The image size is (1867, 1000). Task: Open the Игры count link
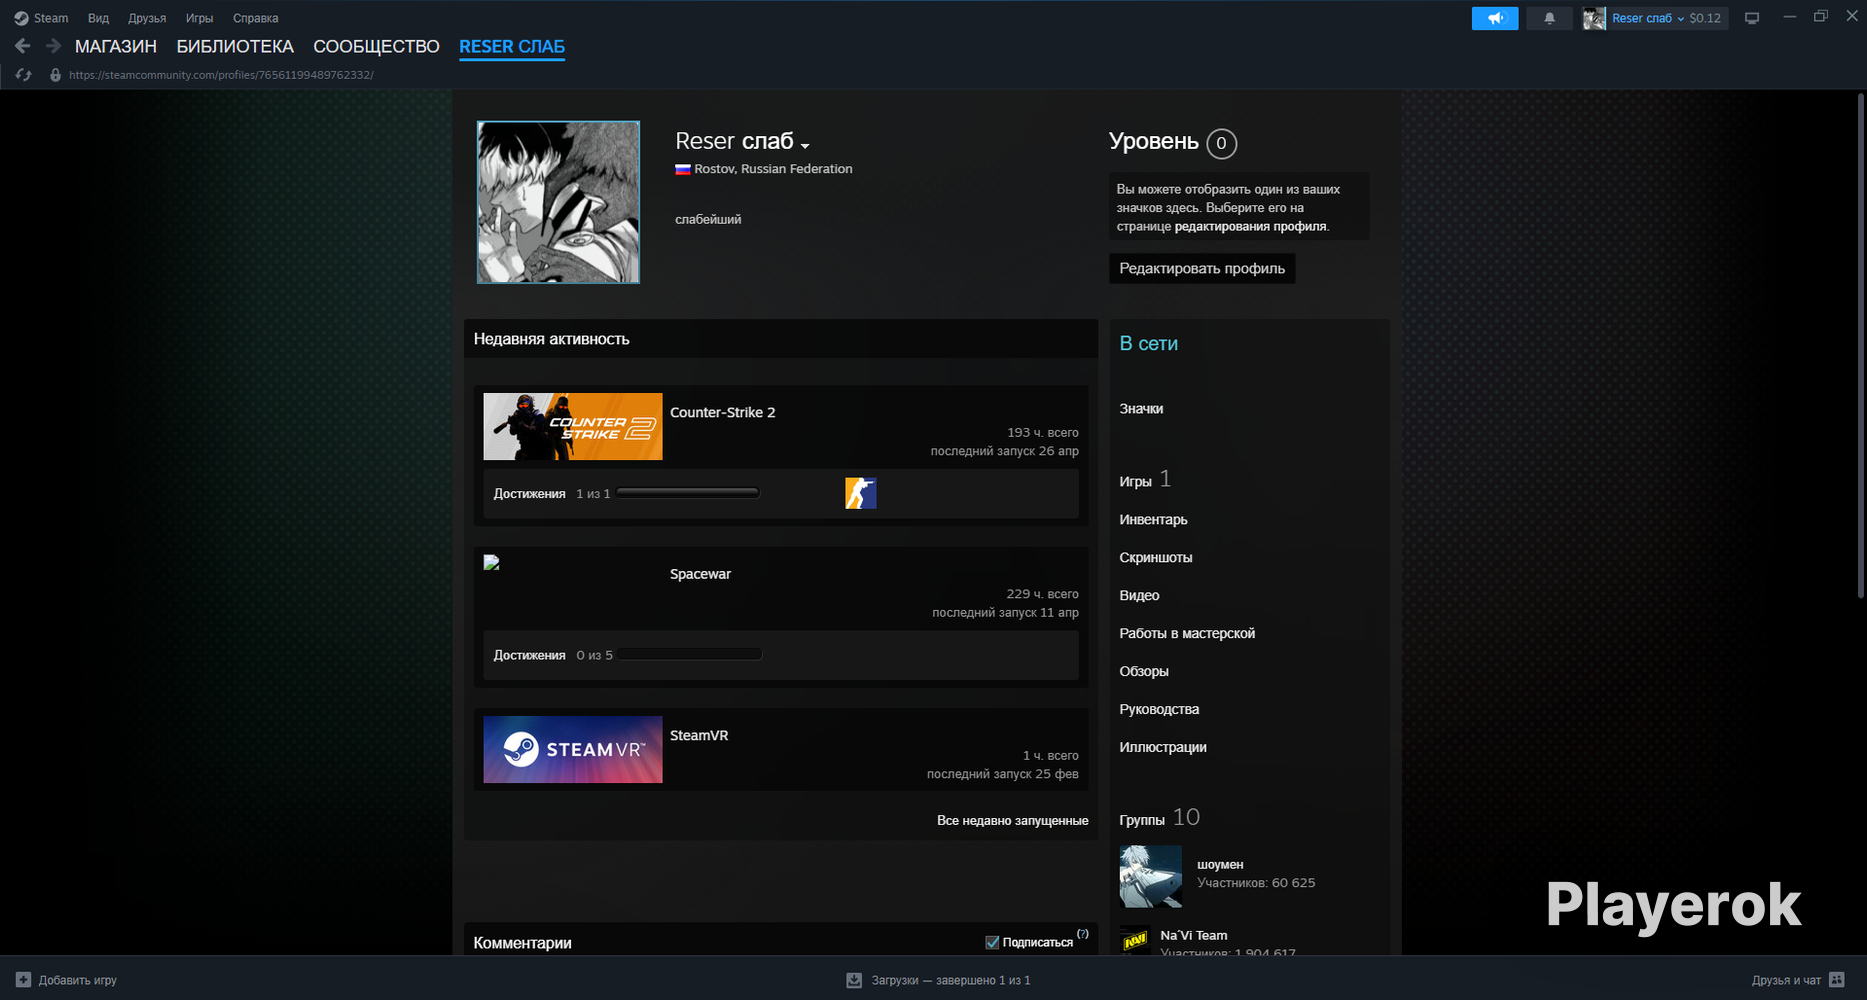[x=1145, y=480]
